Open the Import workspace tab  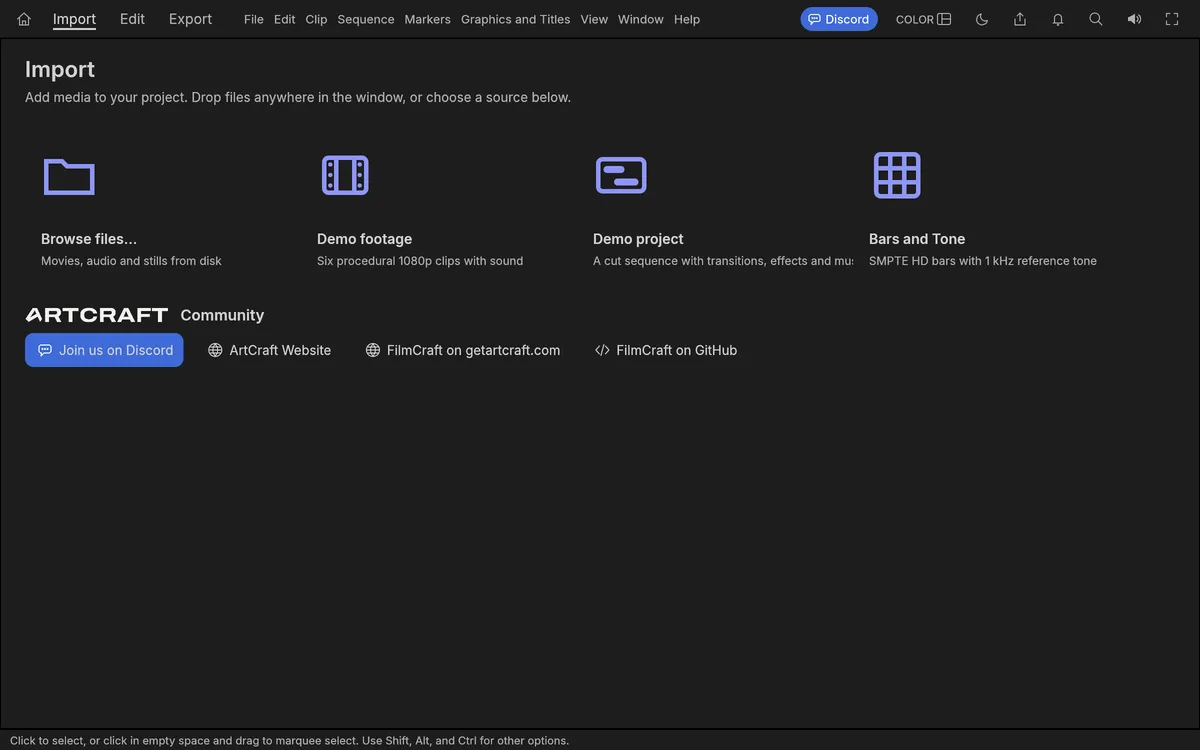point(74,19)
